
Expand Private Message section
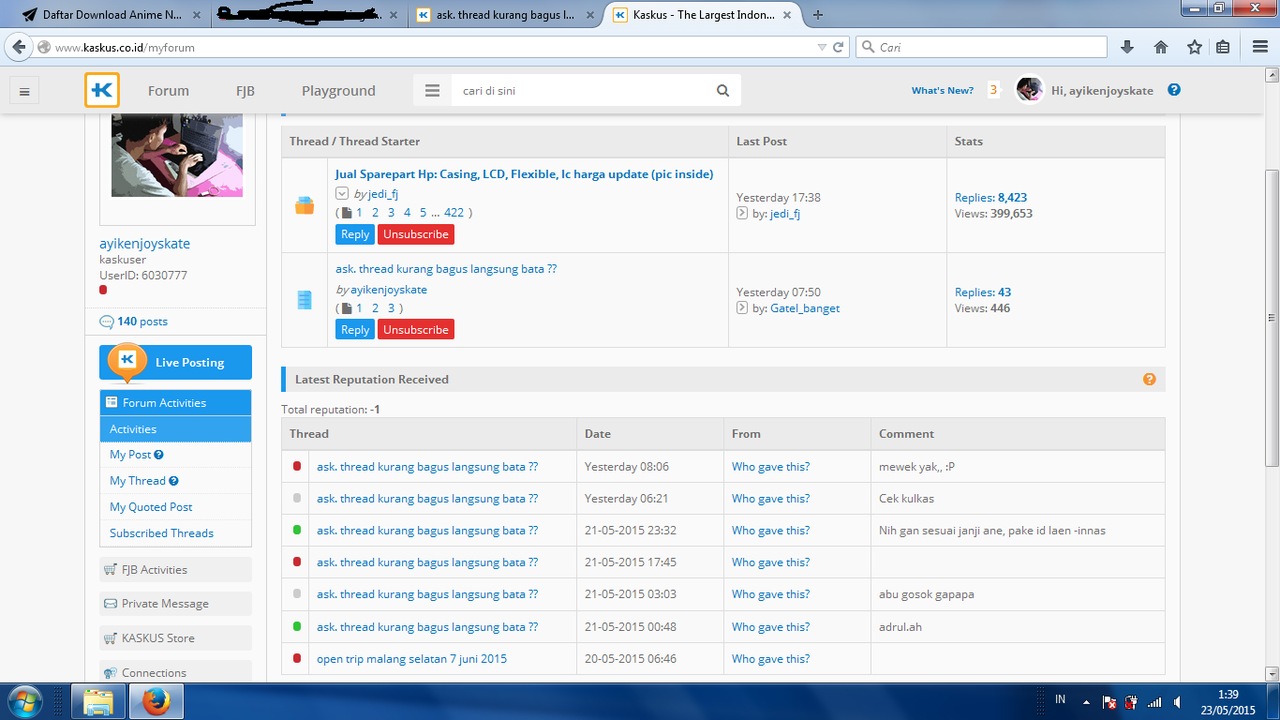click(x=175, y=604)
